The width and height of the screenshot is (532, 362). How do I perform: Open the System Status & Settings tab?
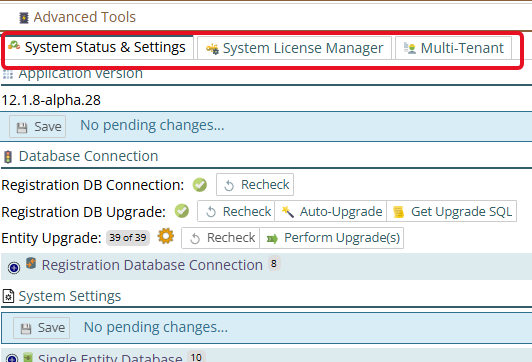point(97,47)
